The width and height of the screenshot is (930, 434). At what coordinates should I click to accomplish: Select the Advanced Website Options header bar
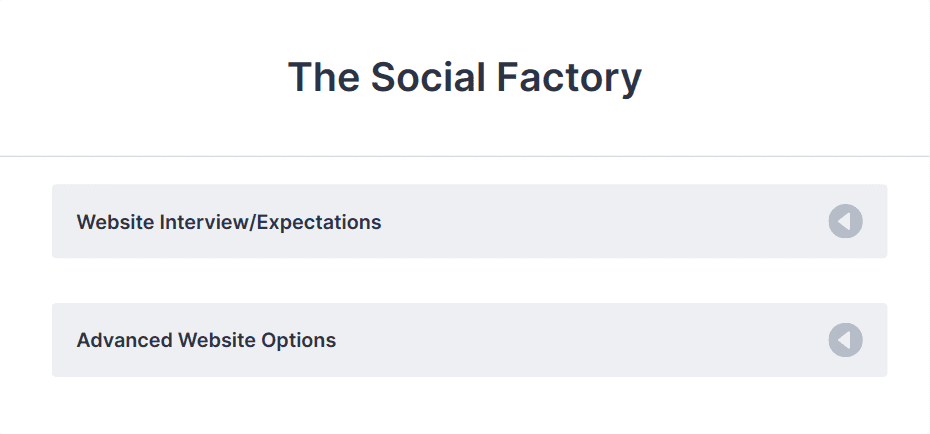click(469, 340)
